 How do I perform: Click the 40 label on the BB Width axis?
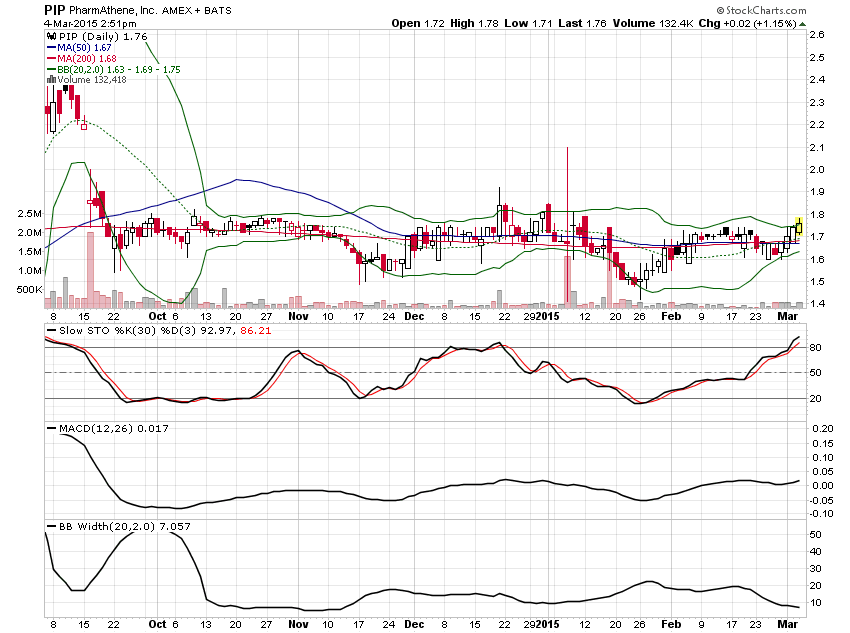[x=815, y=552]
